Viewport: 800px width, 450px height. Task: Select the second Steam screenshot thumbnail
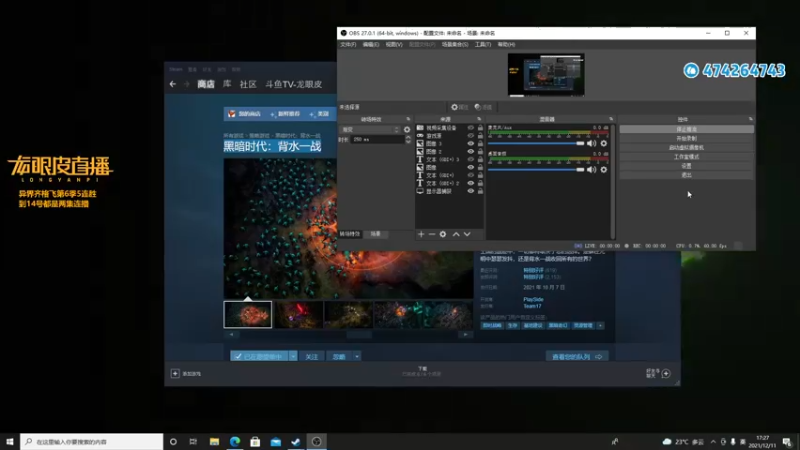pyautogui.click(x=298, y=314)
